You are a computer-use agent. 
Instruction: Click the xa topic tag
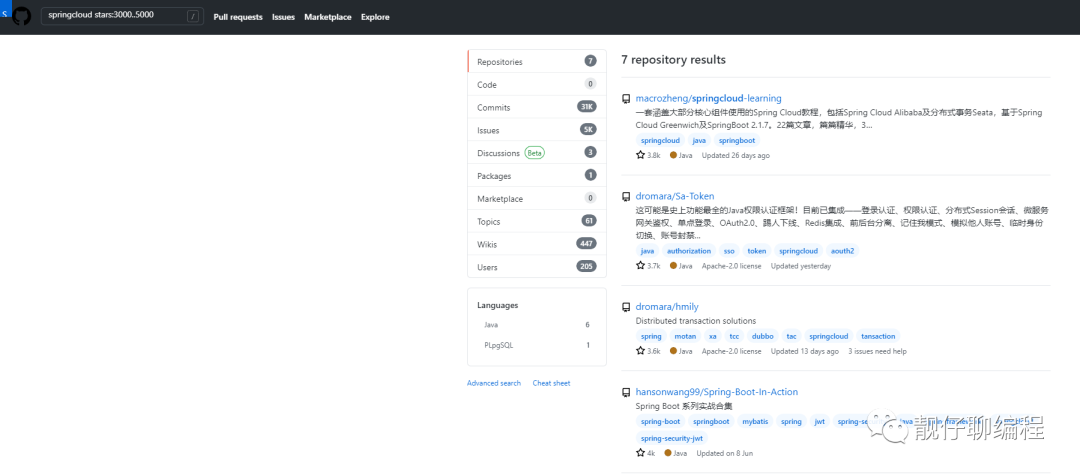713,336
